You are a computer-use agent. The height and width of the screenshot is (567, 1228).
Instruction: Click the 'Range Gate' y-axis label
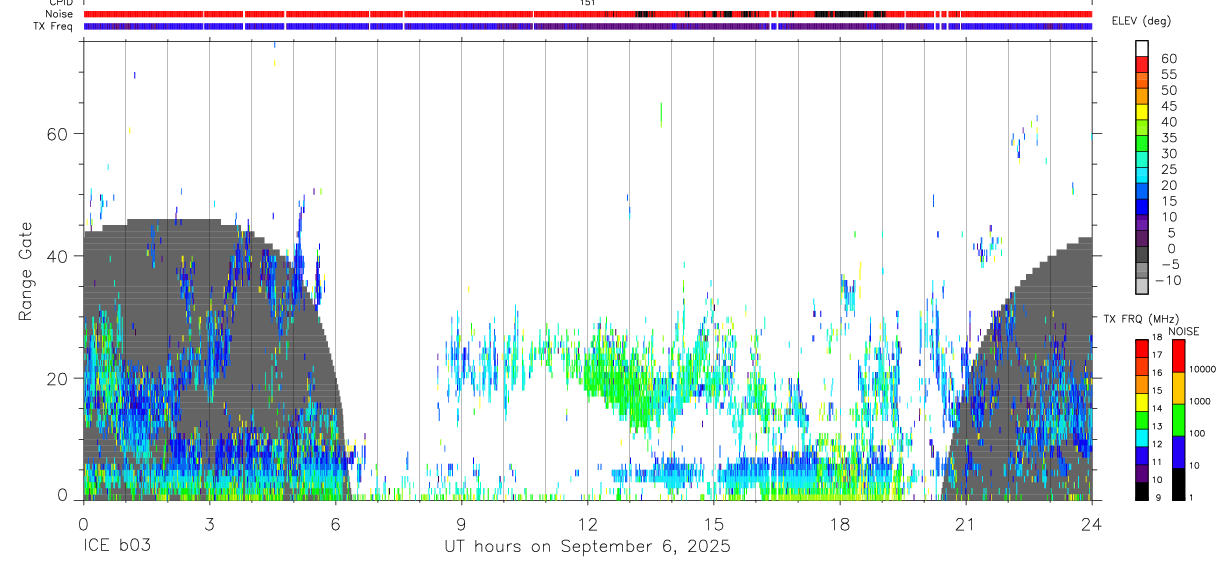pos(26,272)
